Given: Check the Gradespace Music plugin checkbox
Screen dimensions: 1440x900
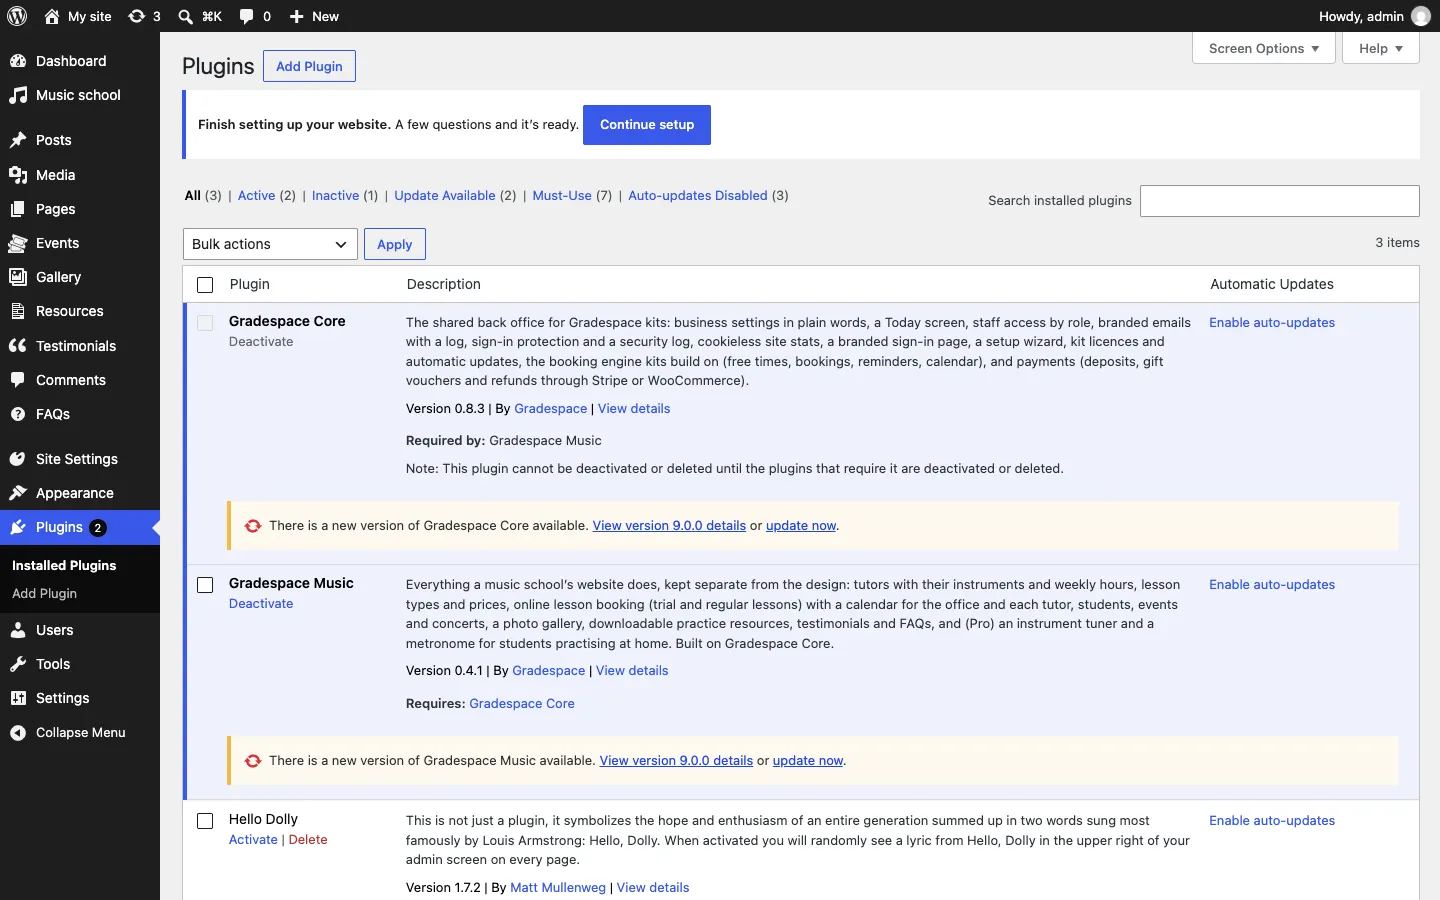Looking at the screenshot, I should coord(205,585).
